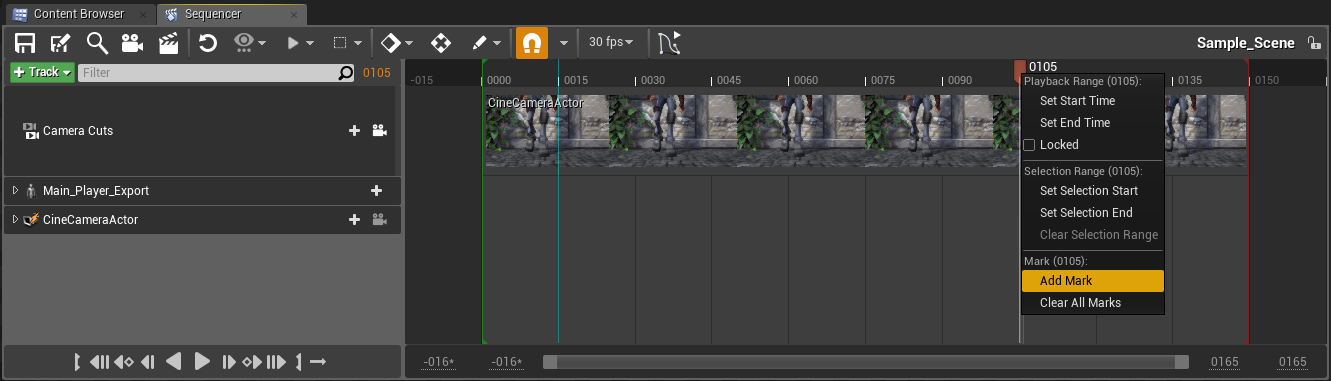Open render movie clapperboard icon
1331x381 pixels.
coord(169,43)
